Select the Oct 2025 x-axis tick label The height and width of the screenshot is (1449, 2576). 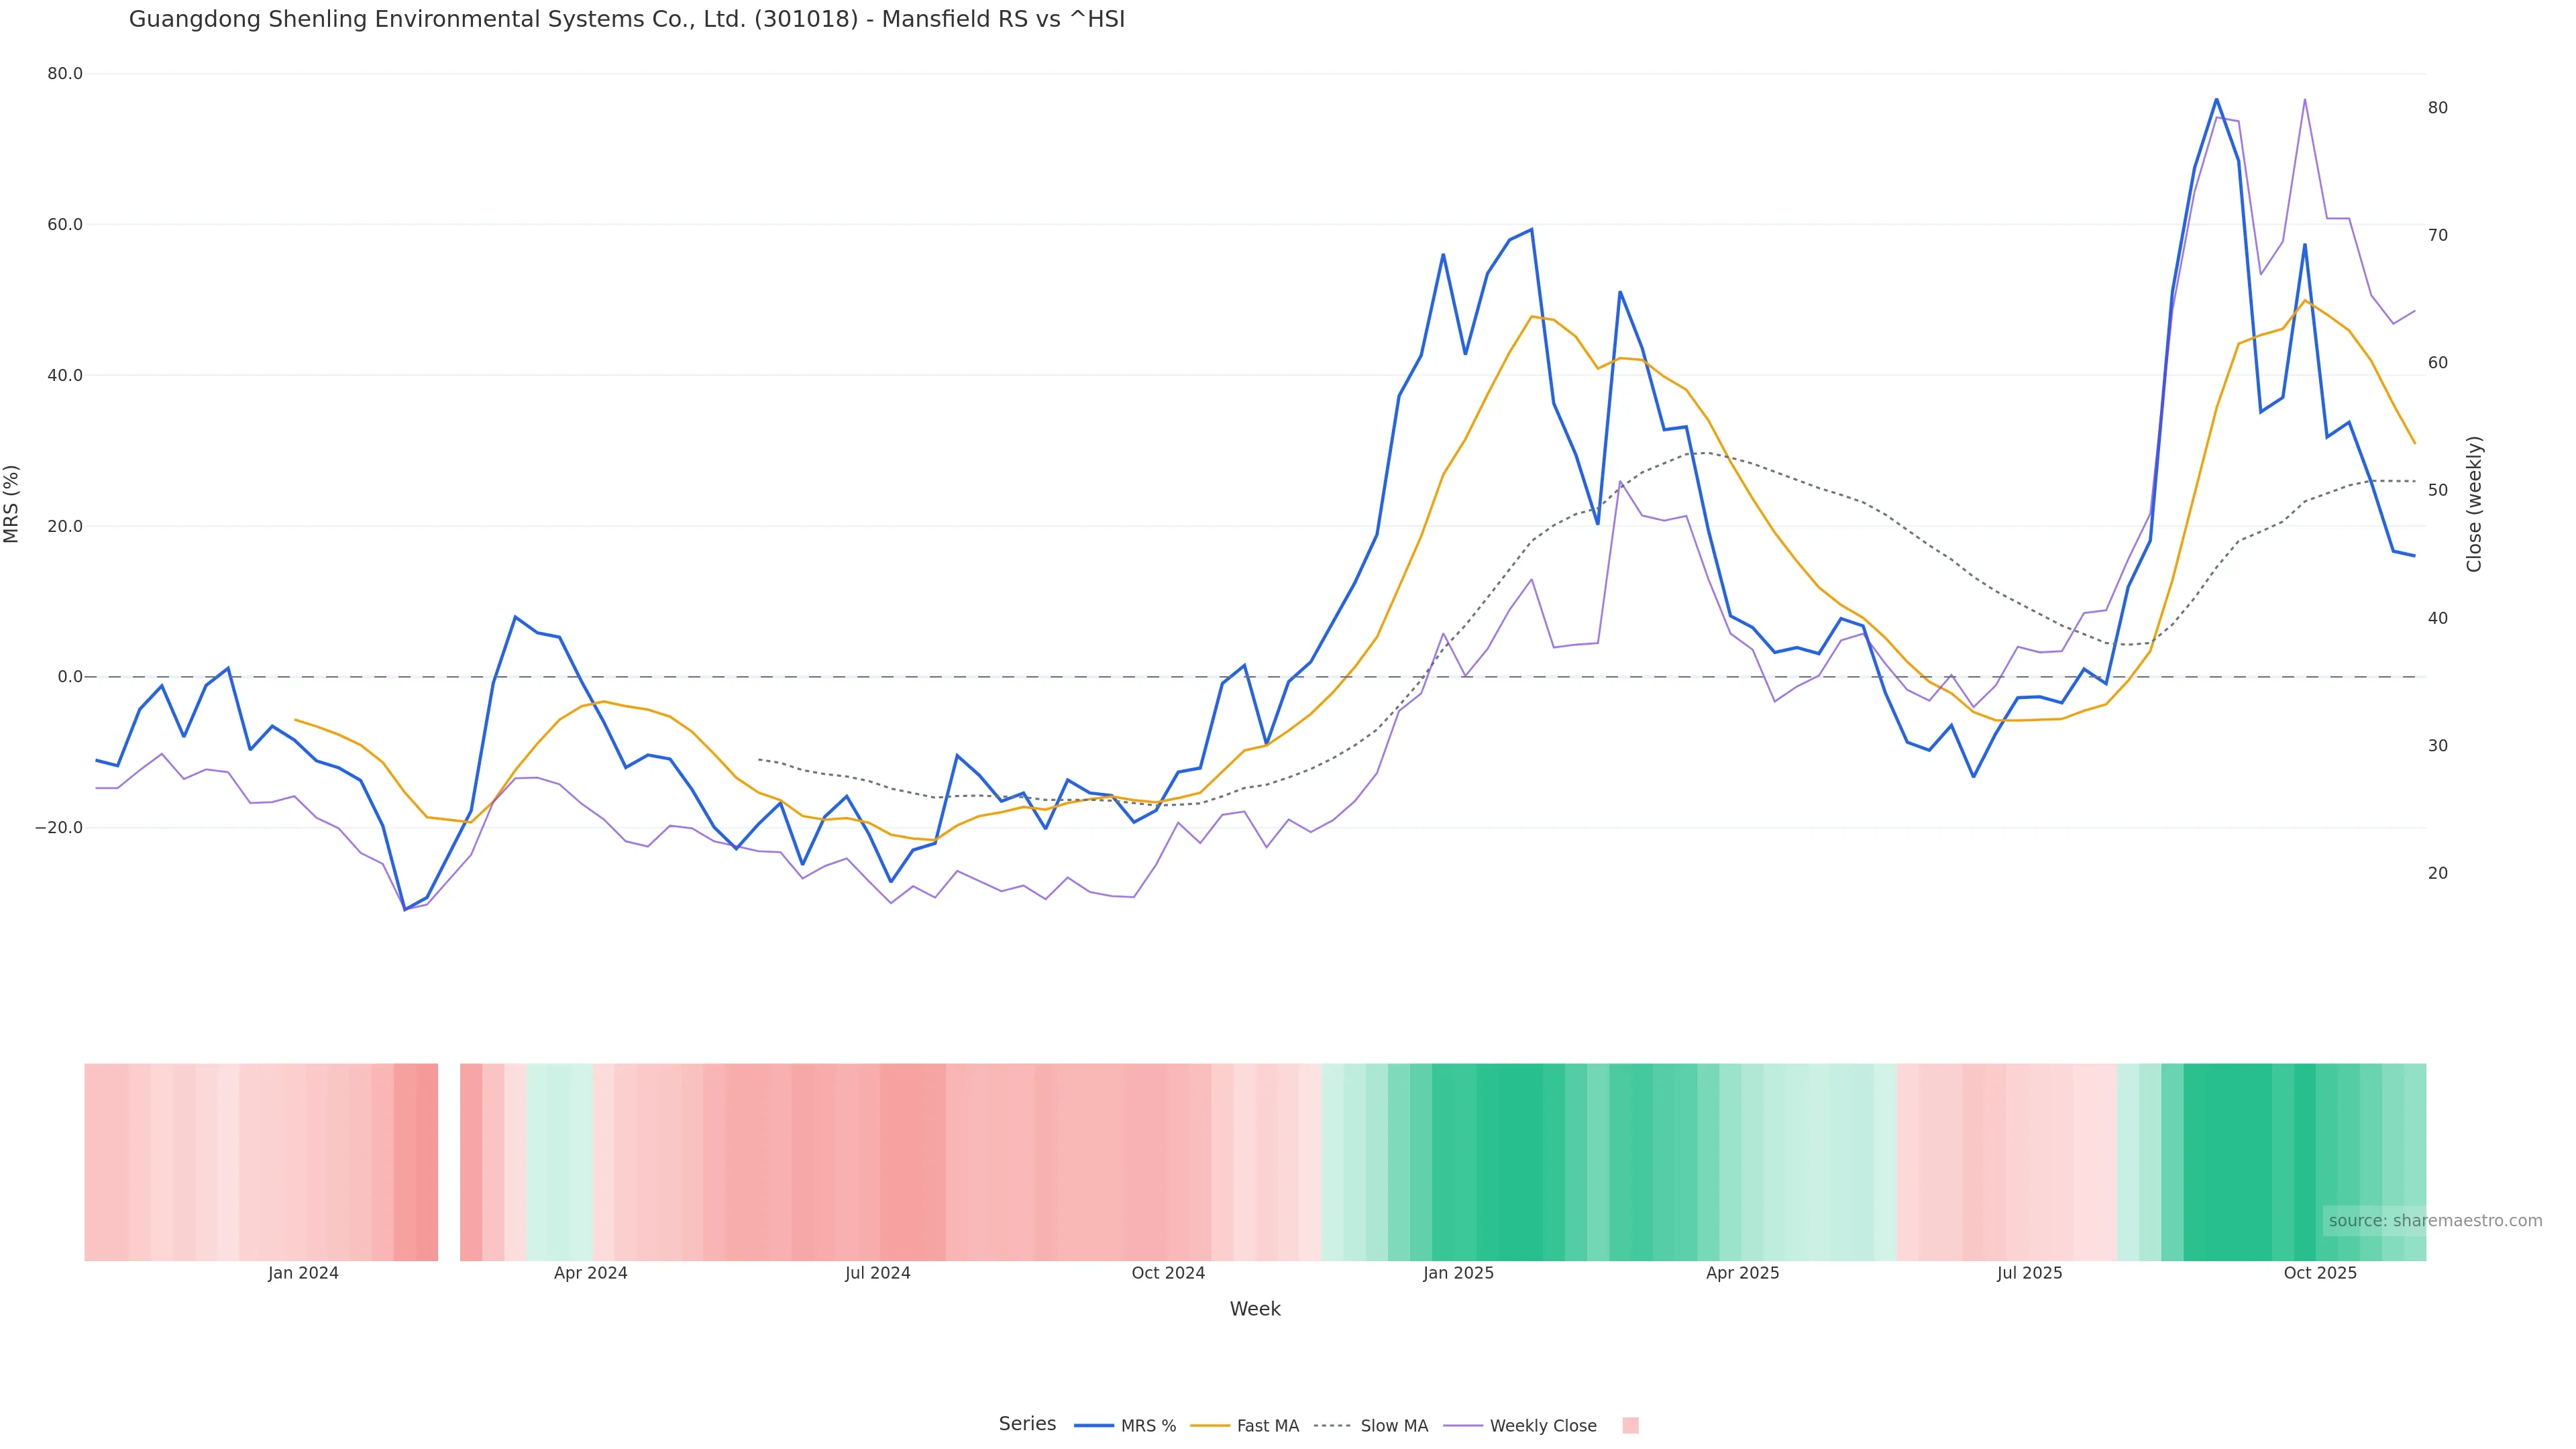pos(2320,1273)
